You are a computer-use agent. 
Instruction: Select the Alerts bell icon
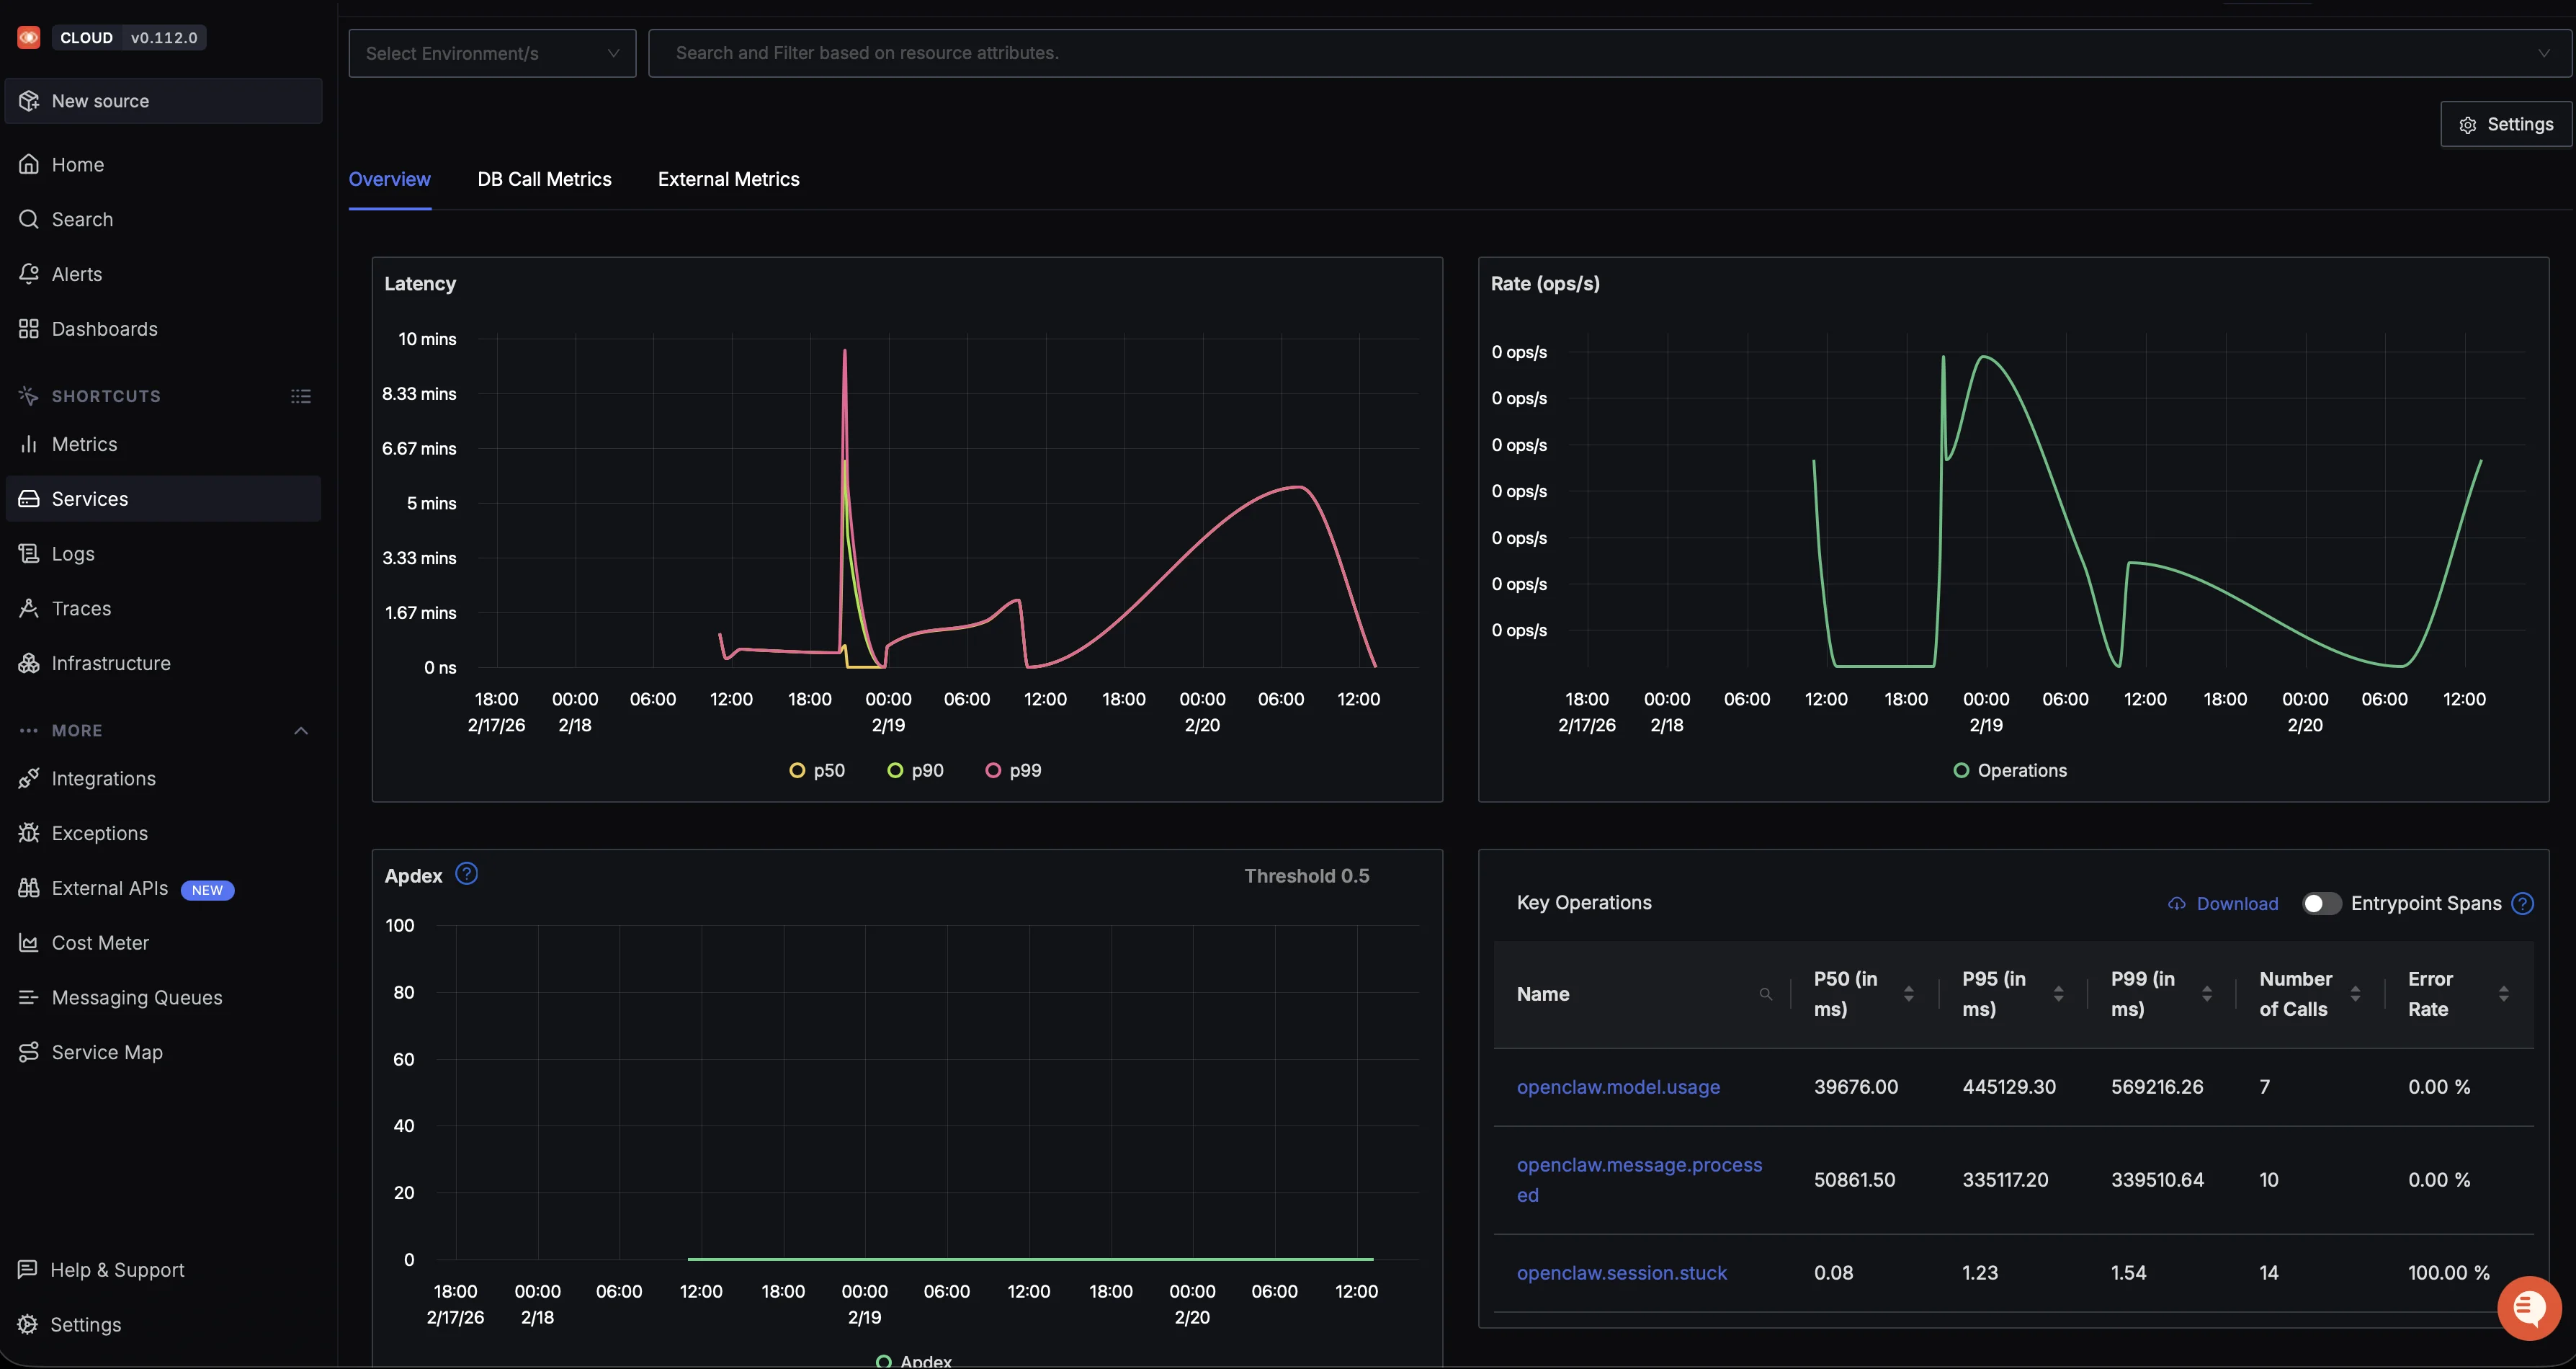pos(29,273)
